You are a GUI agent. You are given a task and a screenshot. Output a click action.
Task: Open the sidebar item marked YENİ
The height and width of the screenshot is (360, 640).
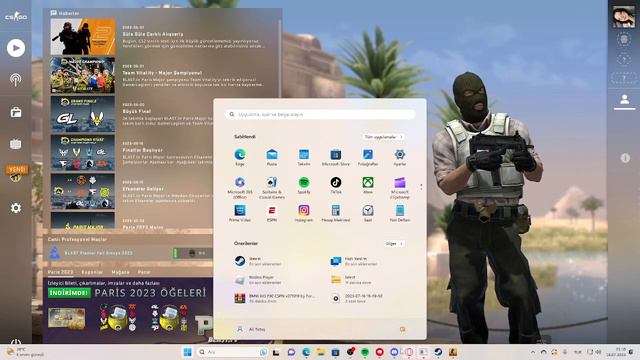click(x=16, y=173)
